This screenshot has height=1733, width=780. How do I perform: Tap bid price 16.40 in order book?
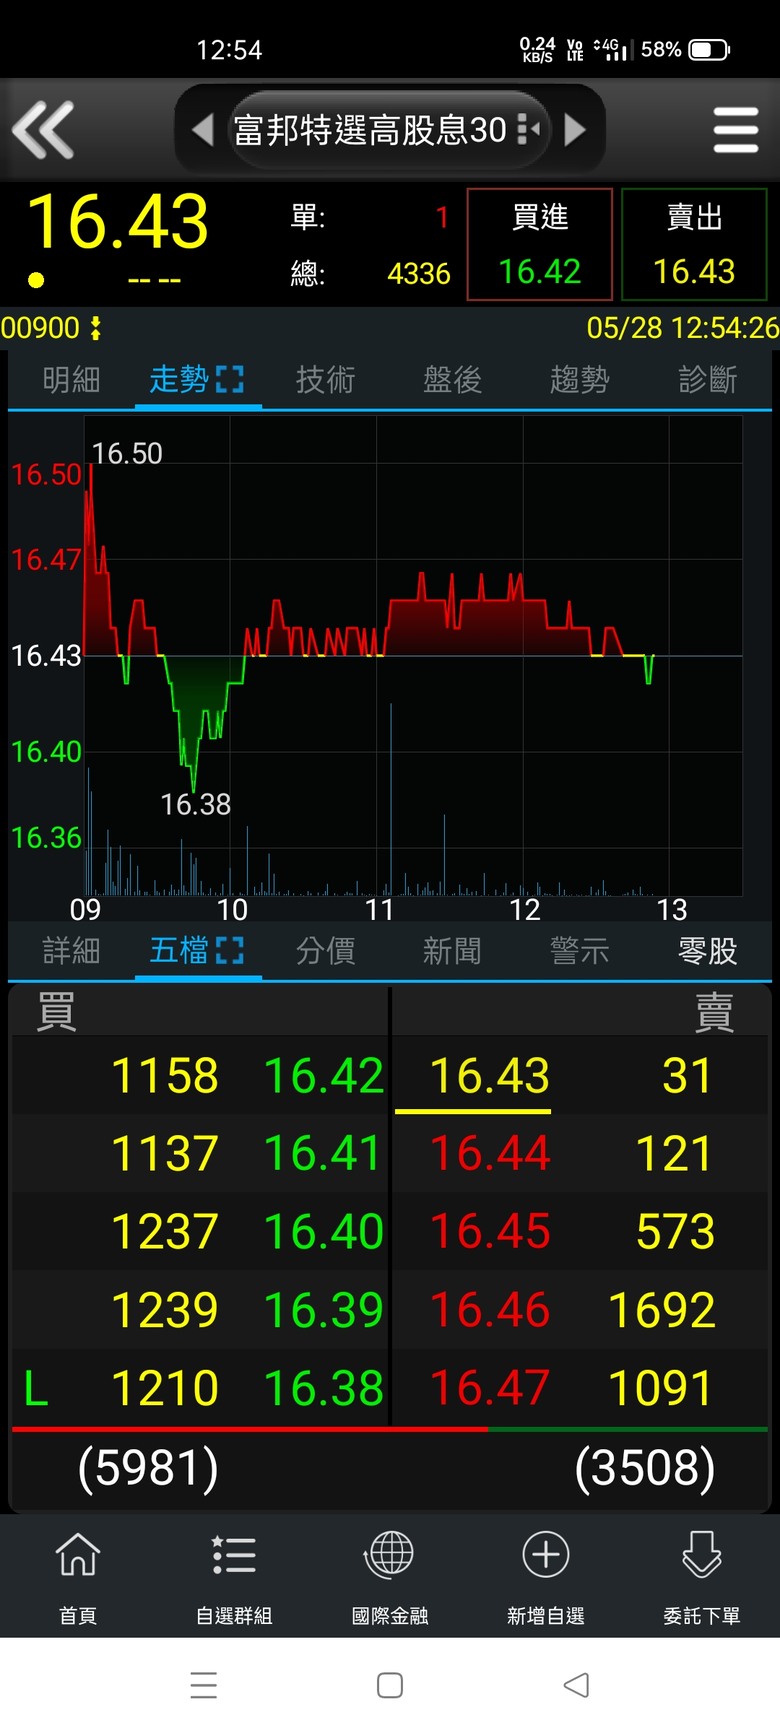click(x=324, y=1232)
